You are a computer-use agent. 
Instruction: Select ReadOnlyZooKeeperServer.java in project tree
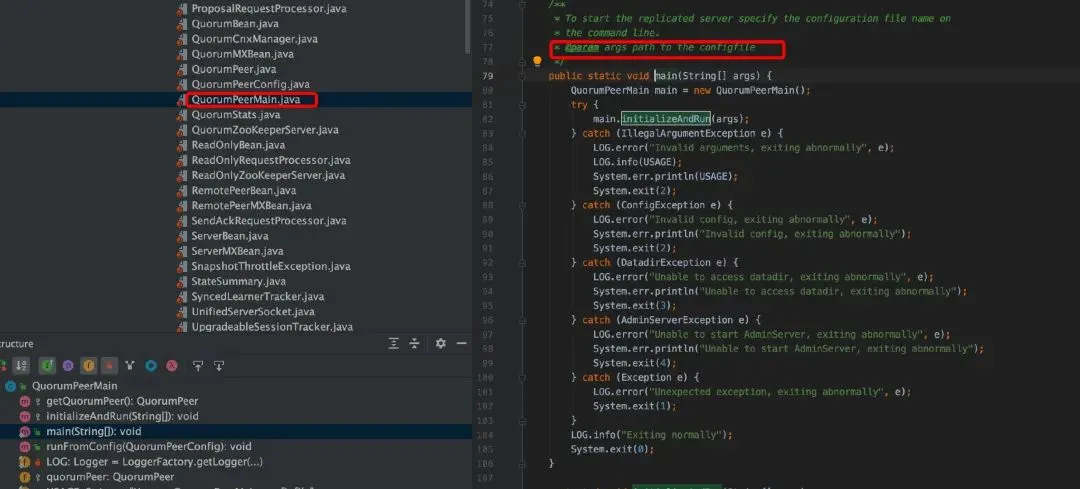[268, 176]
